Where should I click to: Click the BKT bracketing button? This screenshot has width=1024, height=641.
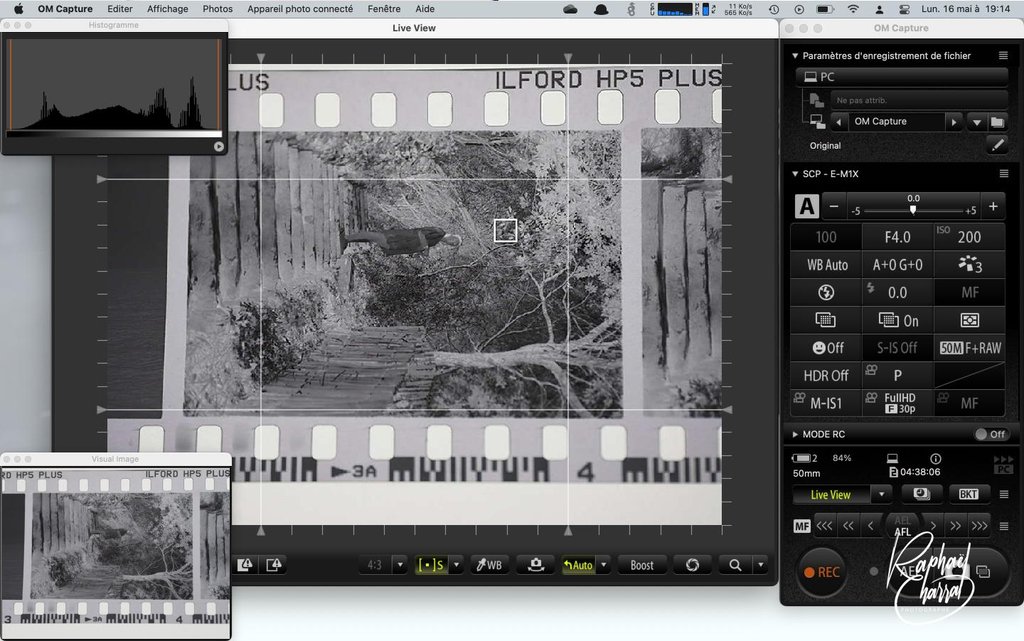968,494
